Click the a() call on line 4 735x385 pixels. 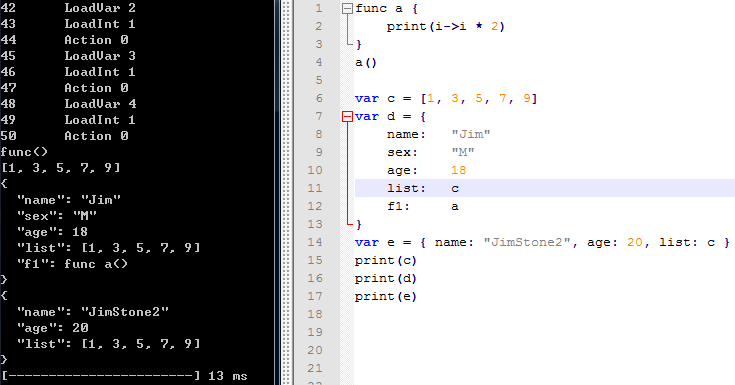click(x=366, y=62)
